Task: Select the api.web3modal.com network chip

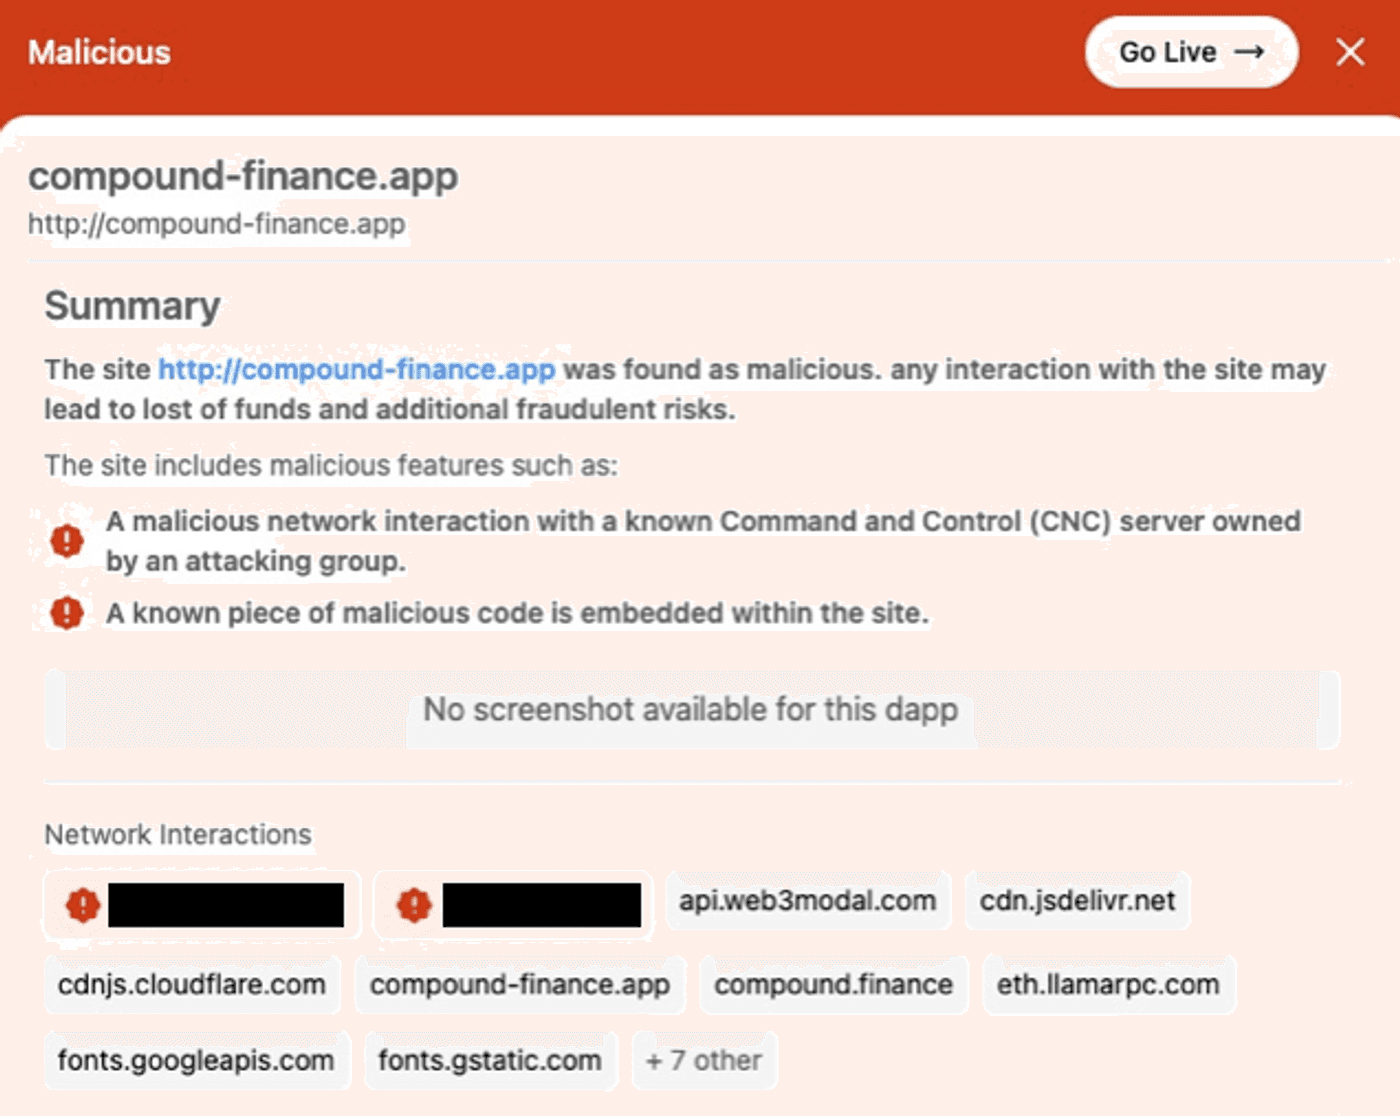Action: tap(808, 901)
